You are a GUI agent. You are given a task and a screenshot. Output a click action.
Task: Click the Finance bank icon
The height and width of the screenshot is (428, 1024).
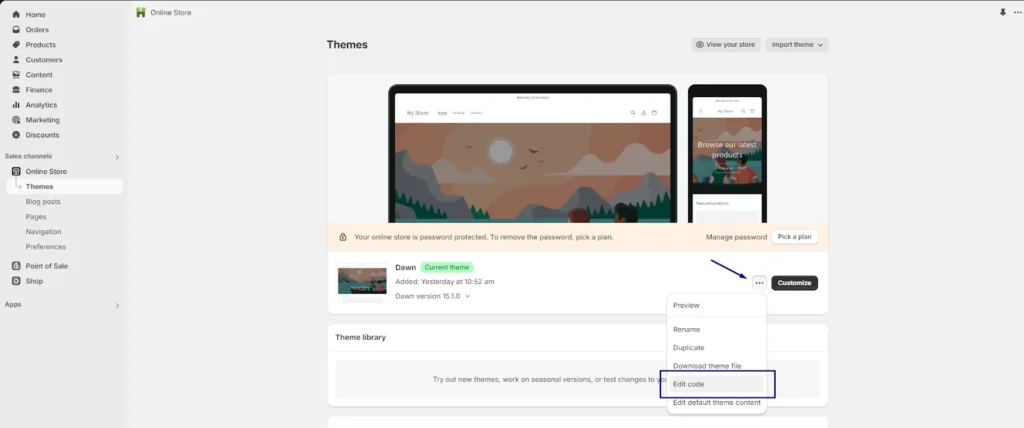pyautogui.click(x=16, y=90)
